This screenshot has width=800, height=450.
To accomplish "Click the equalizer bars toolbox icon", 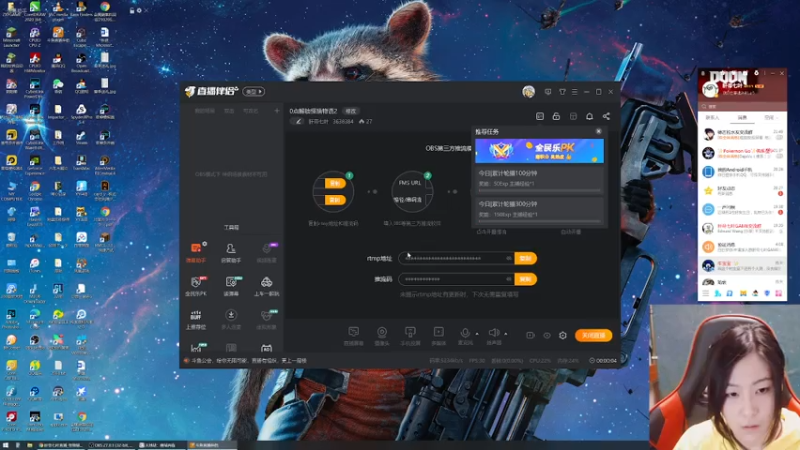I will click(196, 315).
